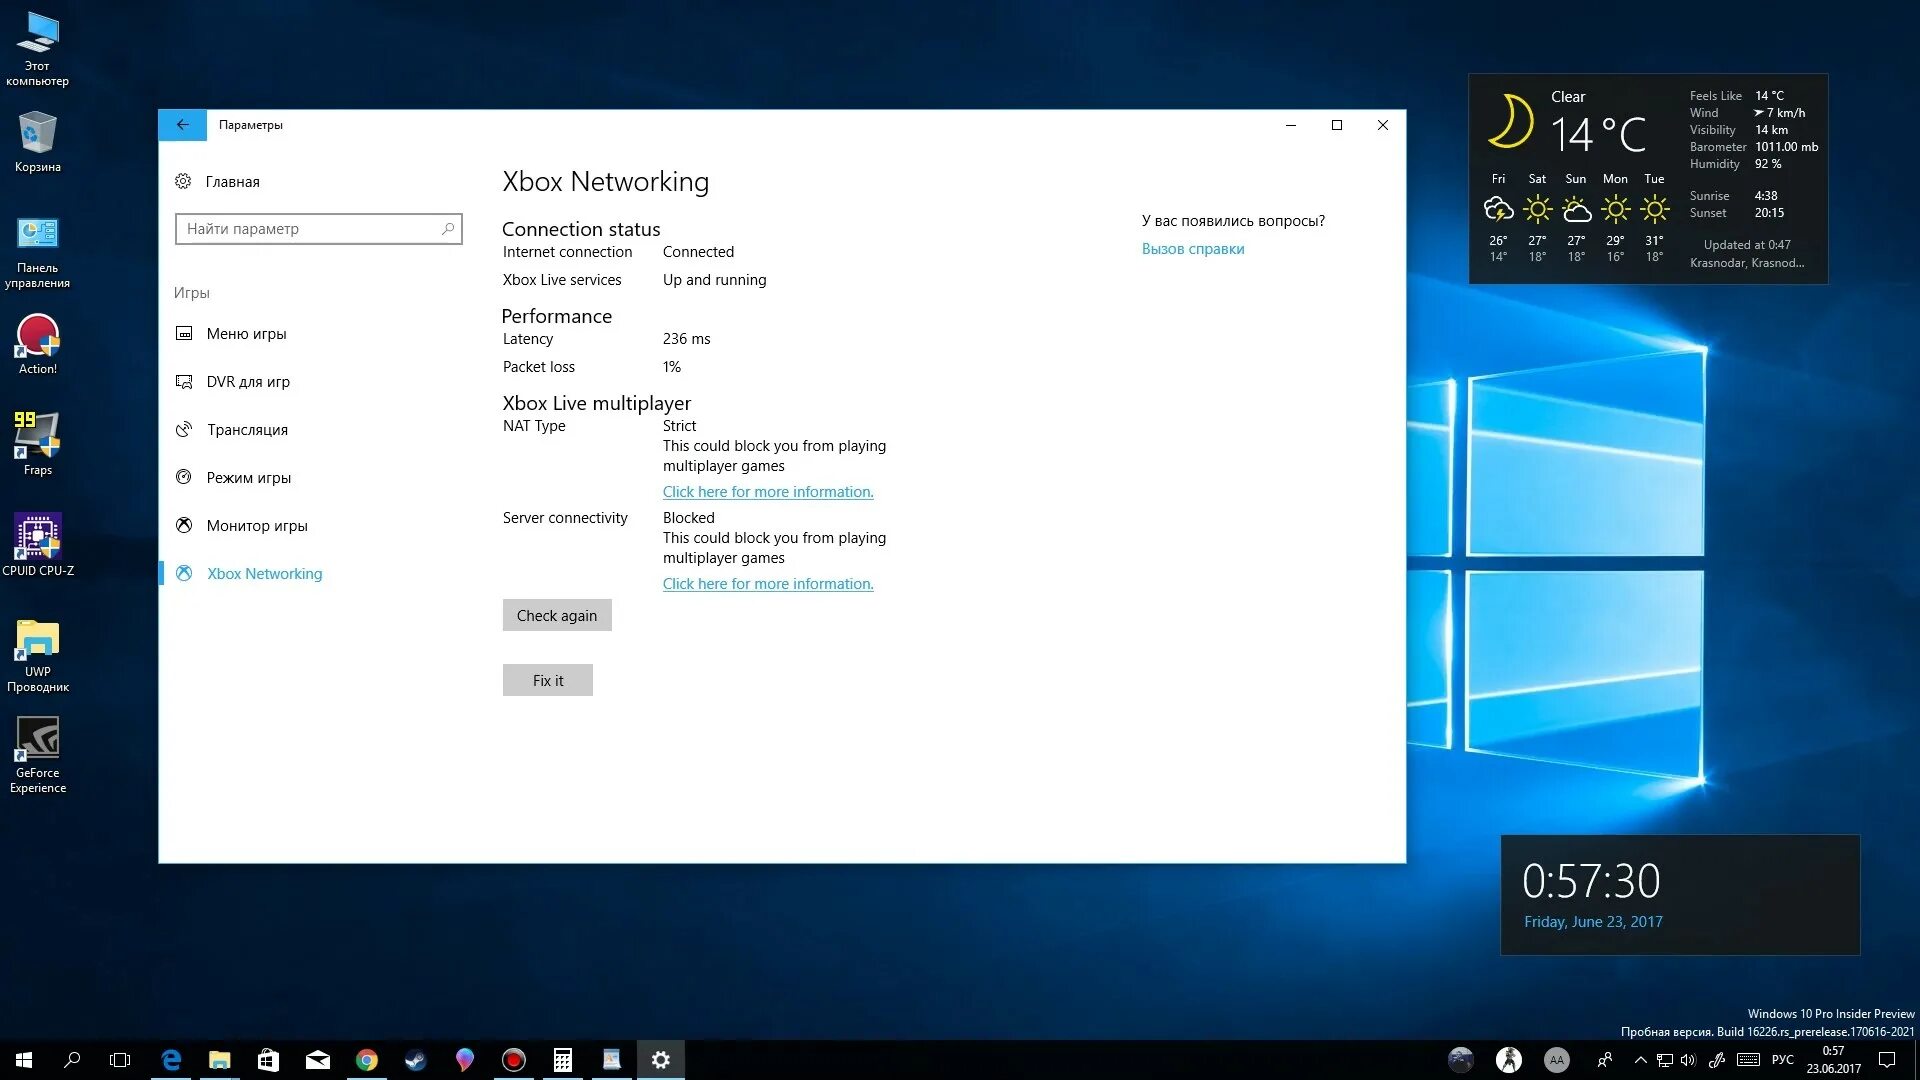Viewport: 1920px width, 1080px height.
Task: Open Главная home settings page
Action: tap(232, 182)
